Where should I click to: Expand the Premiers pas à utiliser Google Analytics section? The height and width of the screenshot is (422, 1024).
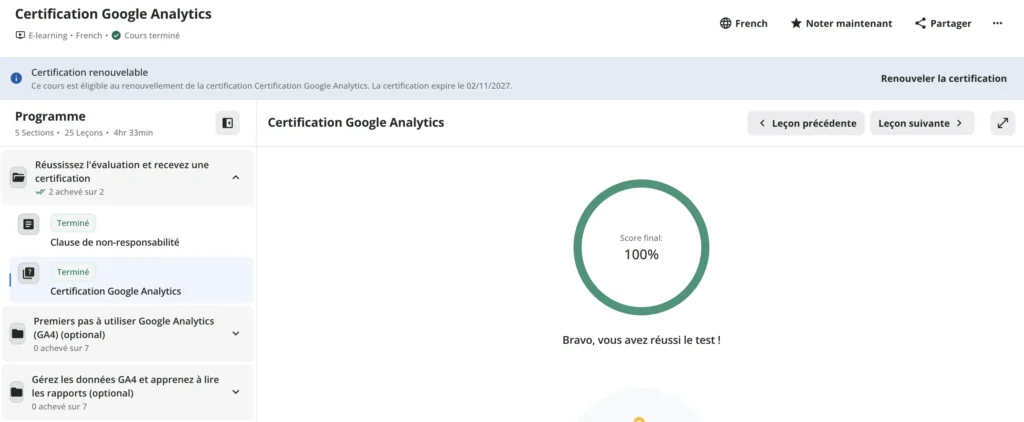pyautogui.click(x=236, y=333)
